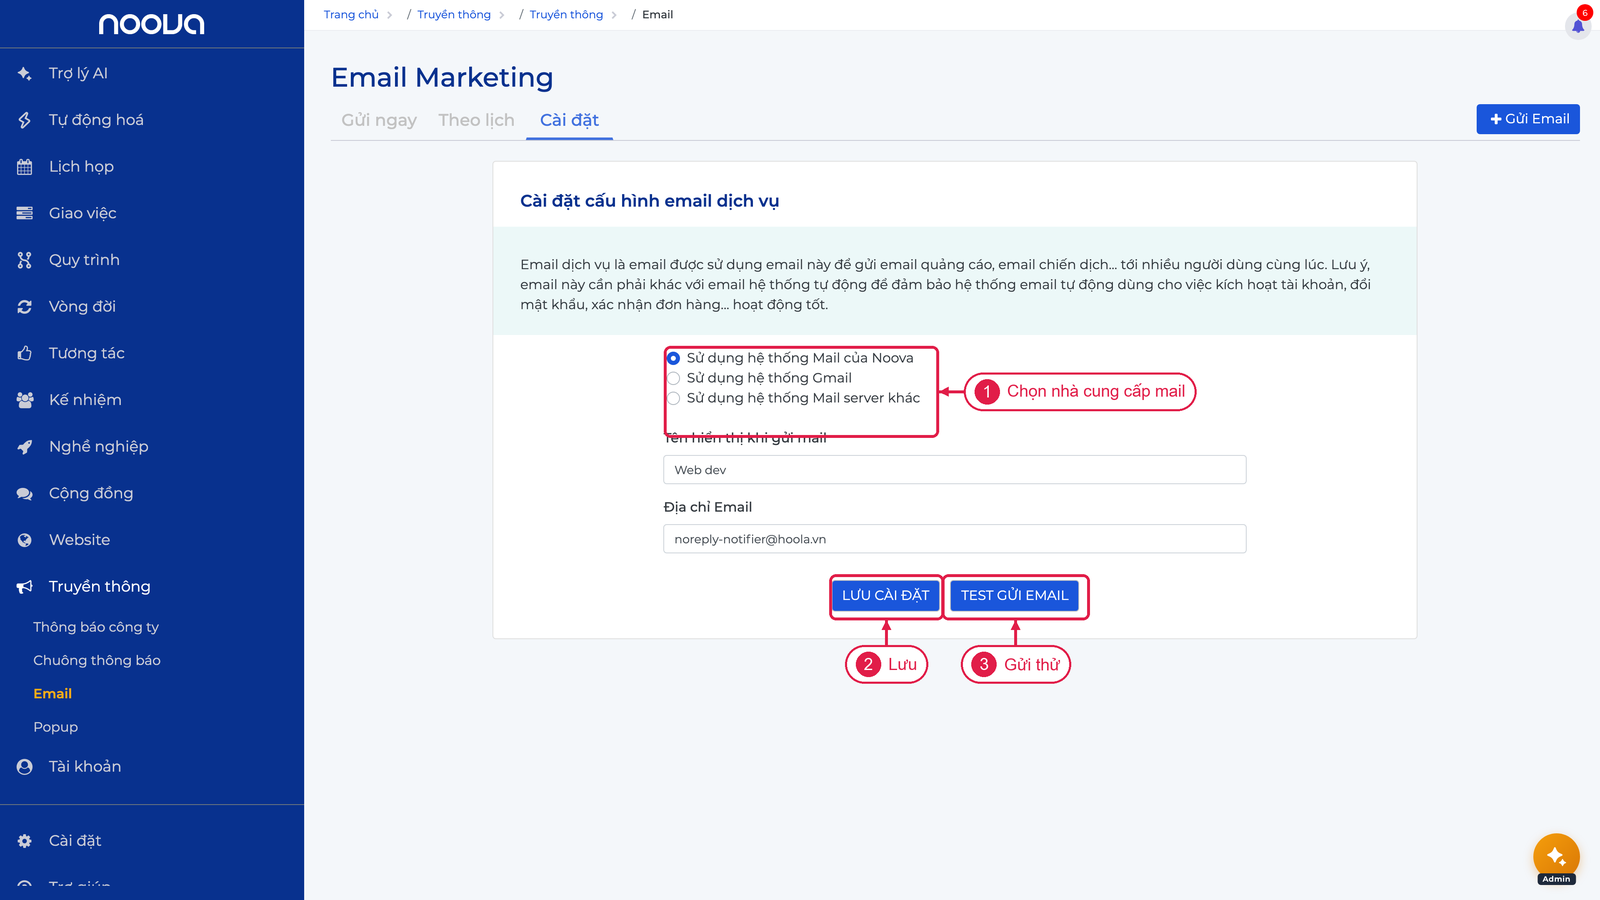Viewport: 1600px width, 900px height.
Task: Open Trợ lý AI sparkle icon
Action: 25,73
